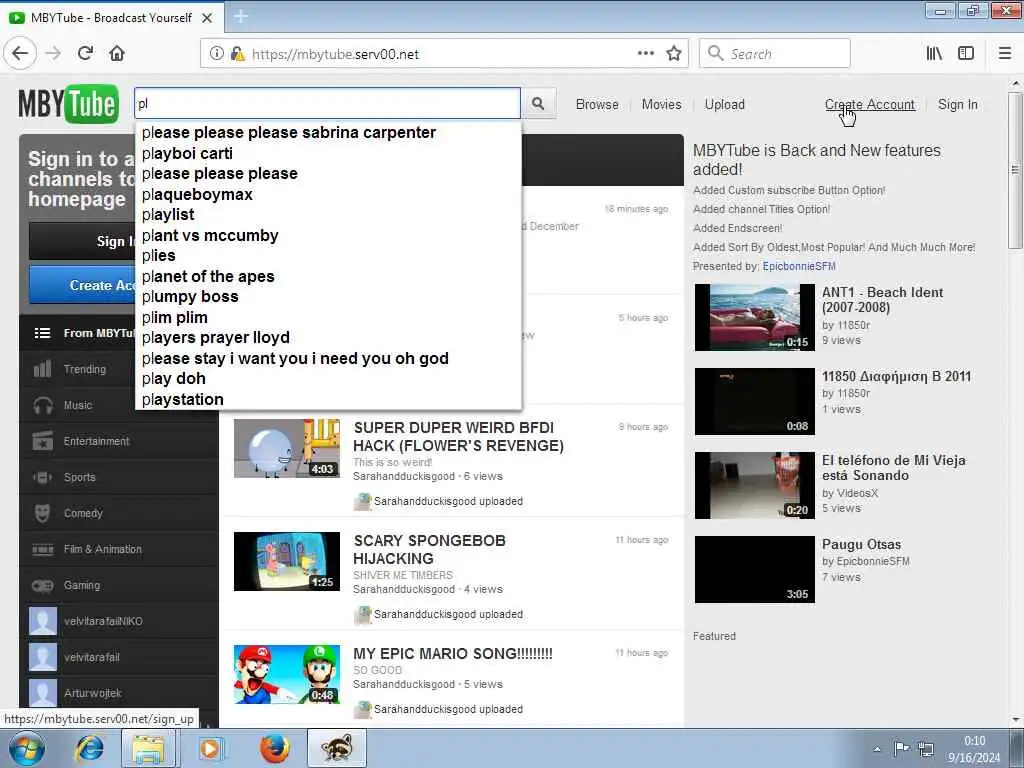Click the MBYTube logo
Screen dimensions: 1024x768
tap(69, 104)
